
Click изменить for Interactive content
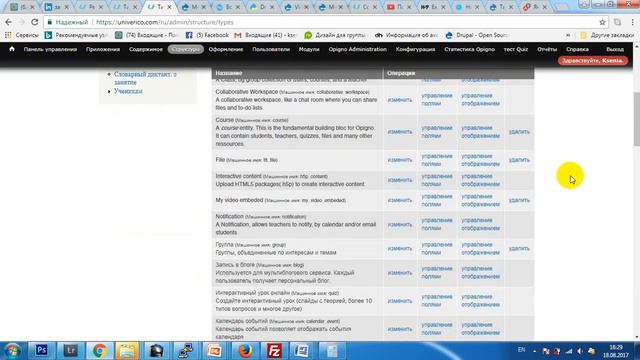[400, 180]
